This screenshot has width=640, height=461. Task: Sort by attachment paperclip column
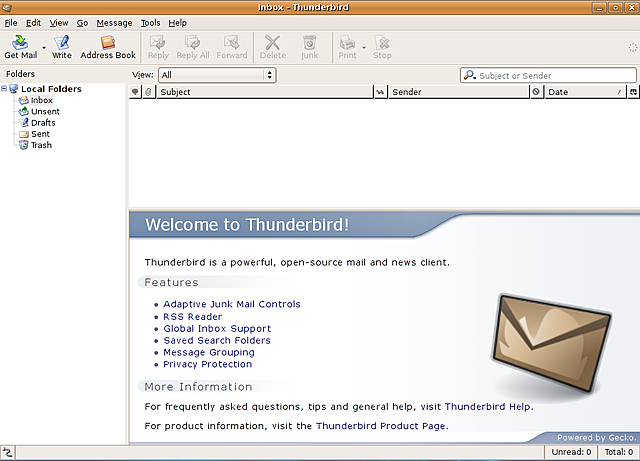149,92
